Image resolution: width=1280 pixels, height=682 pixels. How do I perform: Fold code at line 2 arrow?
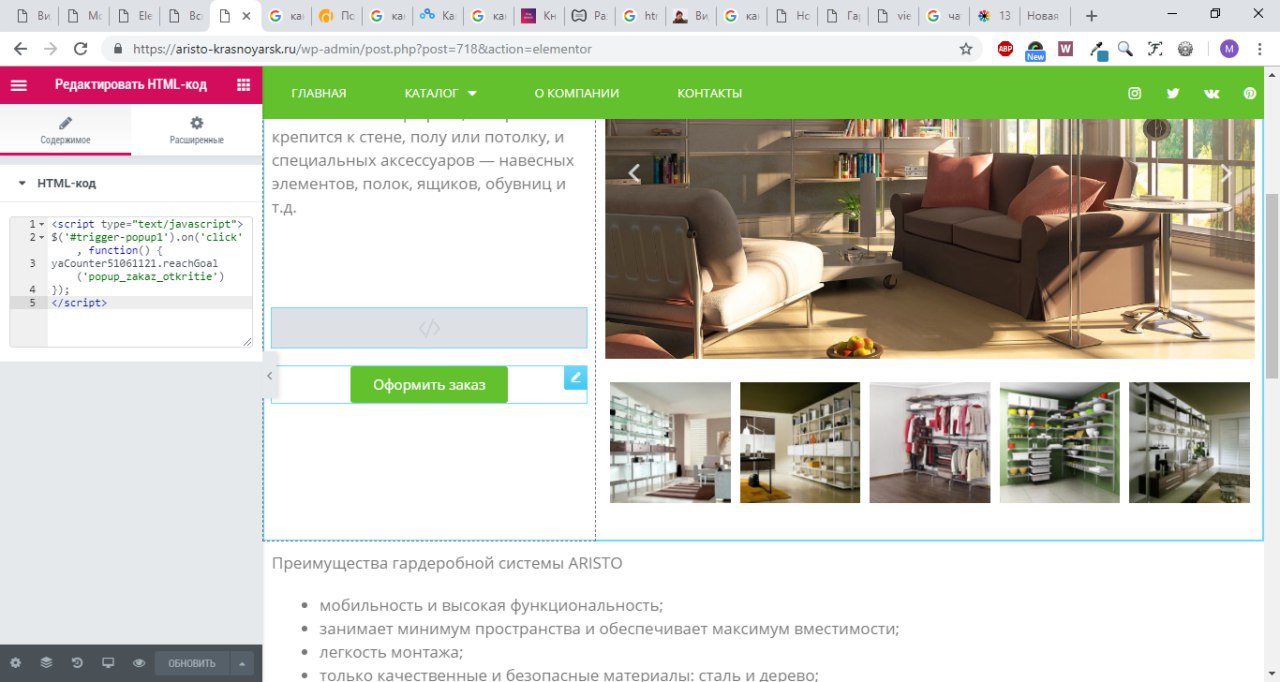pos(42,238)
